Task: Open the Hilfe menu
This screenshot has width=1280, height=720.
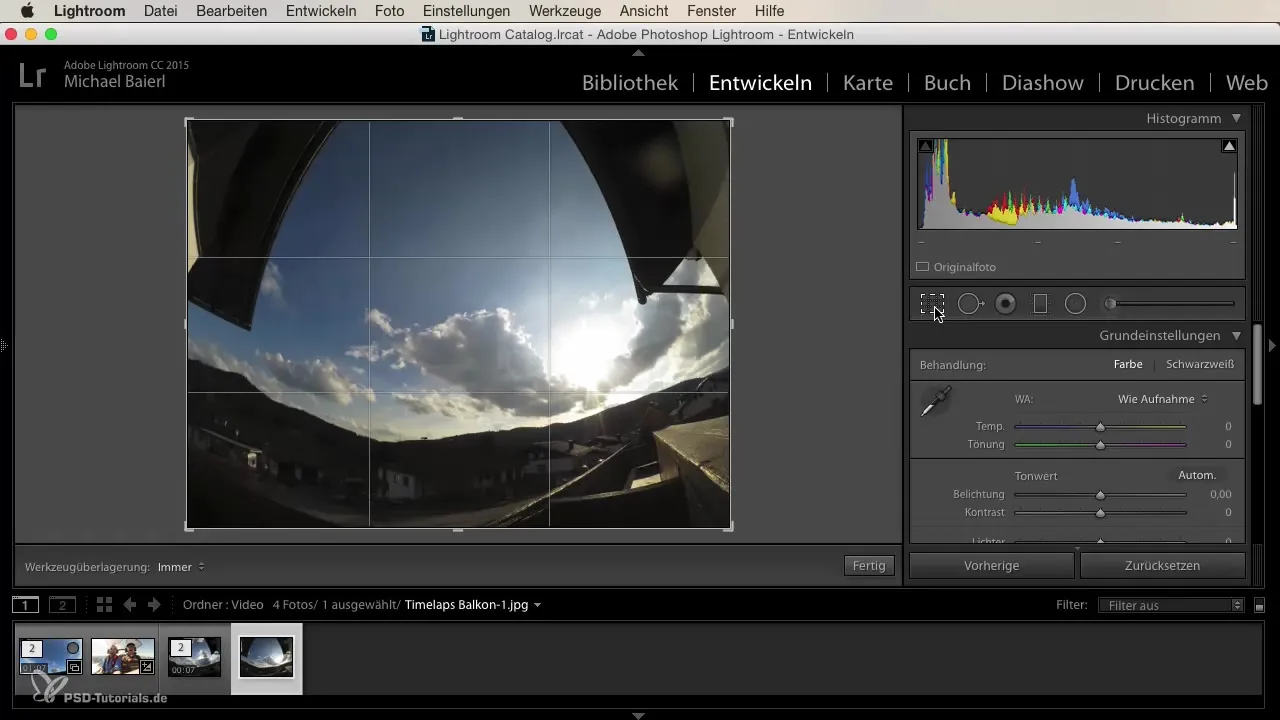Action: click(x=769, y=11)
